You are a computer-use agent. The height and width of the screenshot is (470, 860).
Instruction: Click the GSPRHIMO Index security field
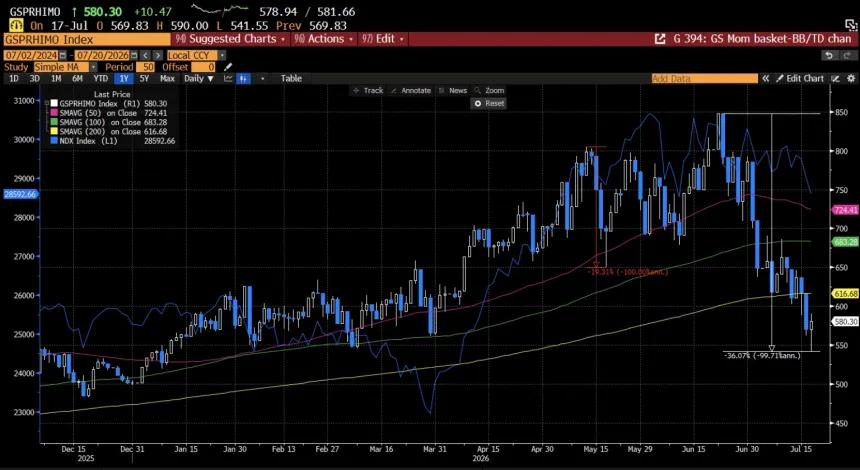[87, 39]
